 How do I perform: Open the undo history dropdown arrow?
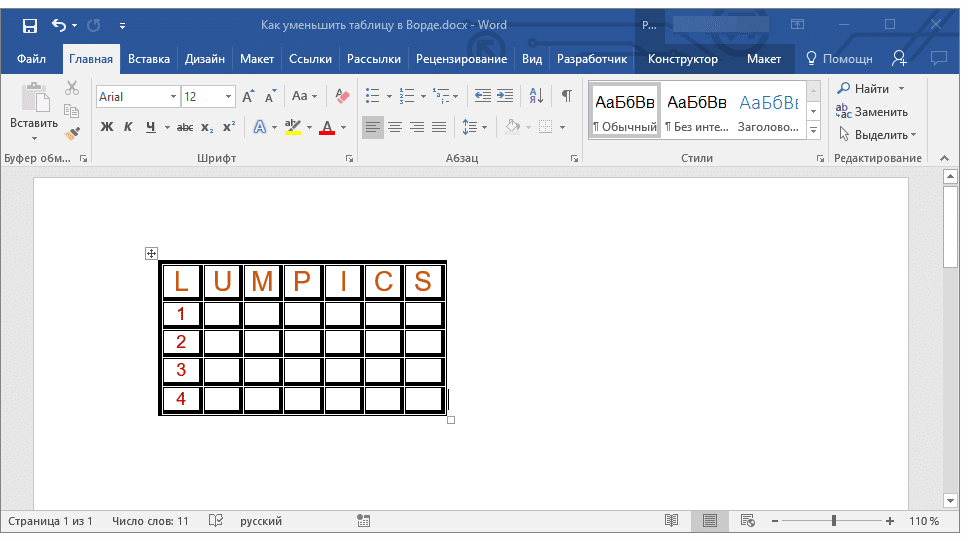click(x=75, y=25)
